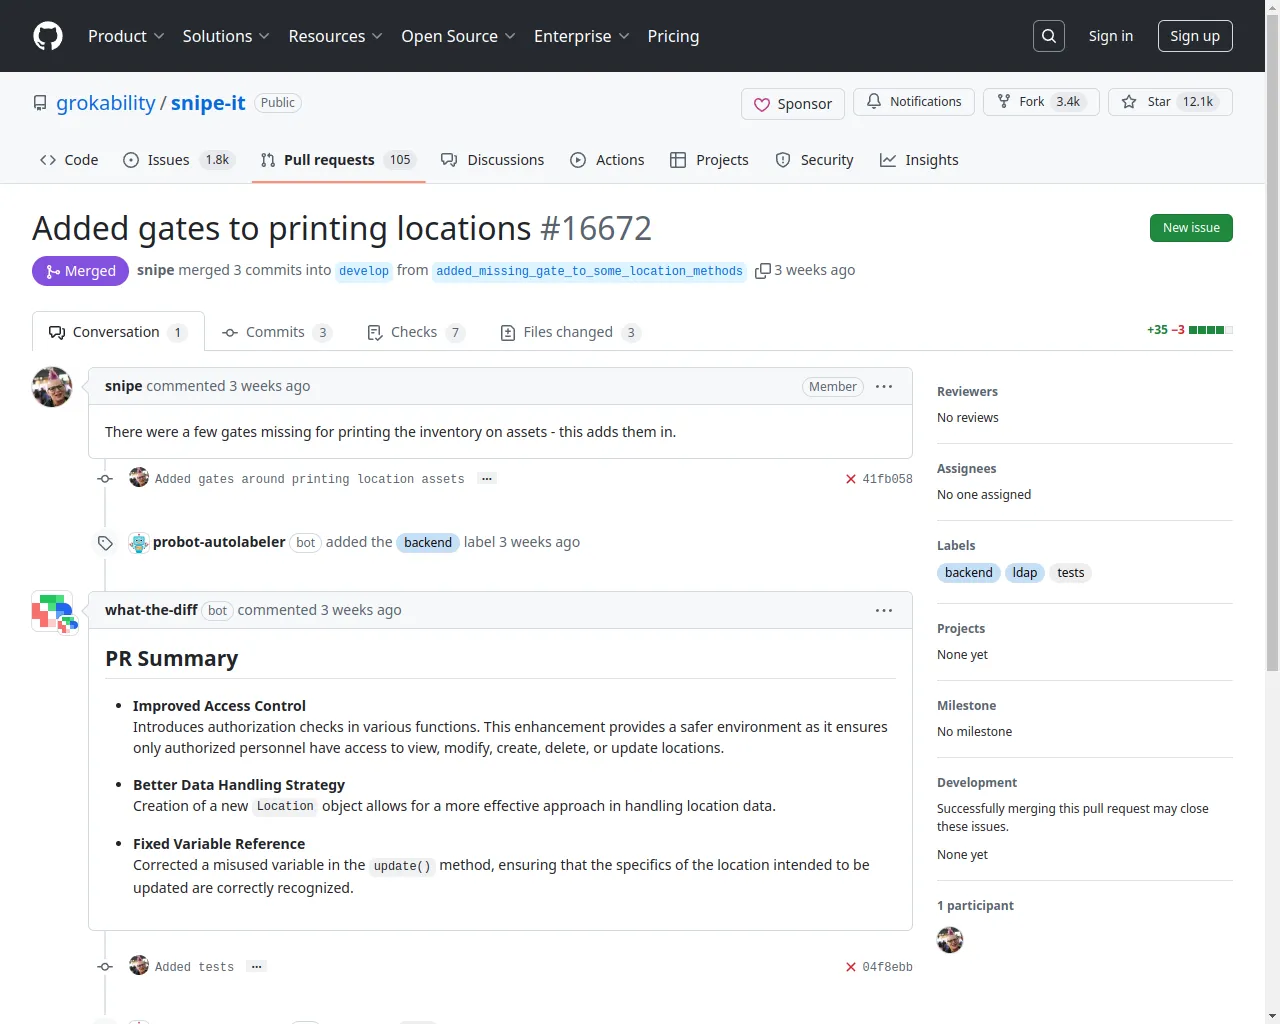Viewport: 1280px width, 1024px height.
Task: Open the Code tab
Action: pyautogui.click(x=69, y=160)
